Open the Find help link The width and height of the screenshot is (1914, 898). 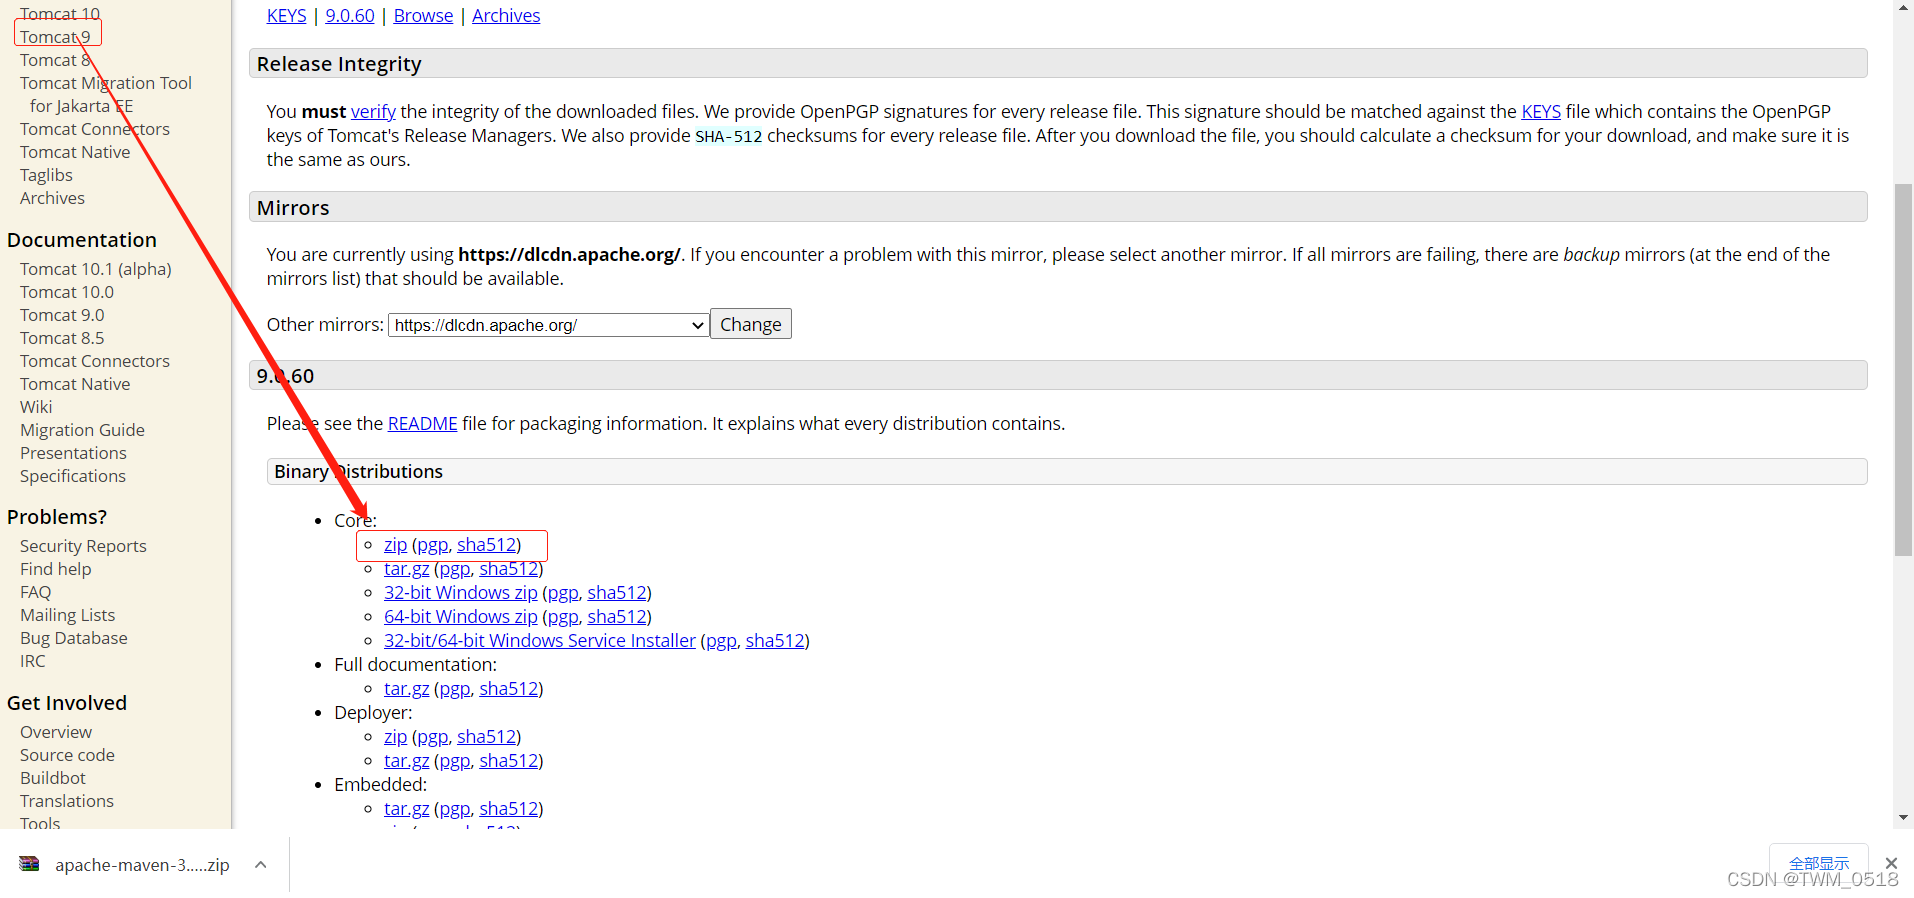point(55,569)
